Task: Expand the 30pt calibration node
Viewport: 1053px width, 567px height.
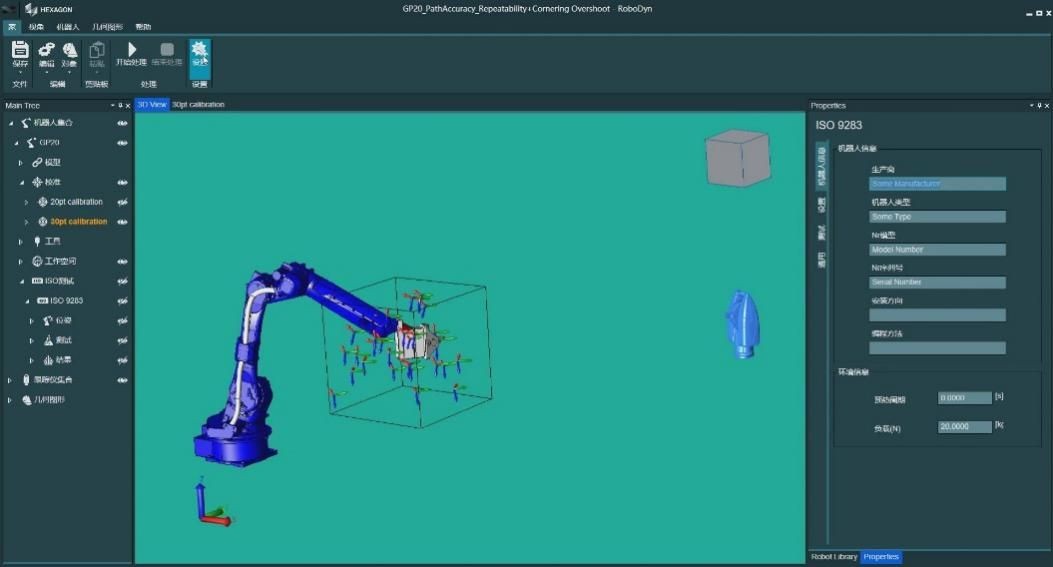Action: pos(27,222)
